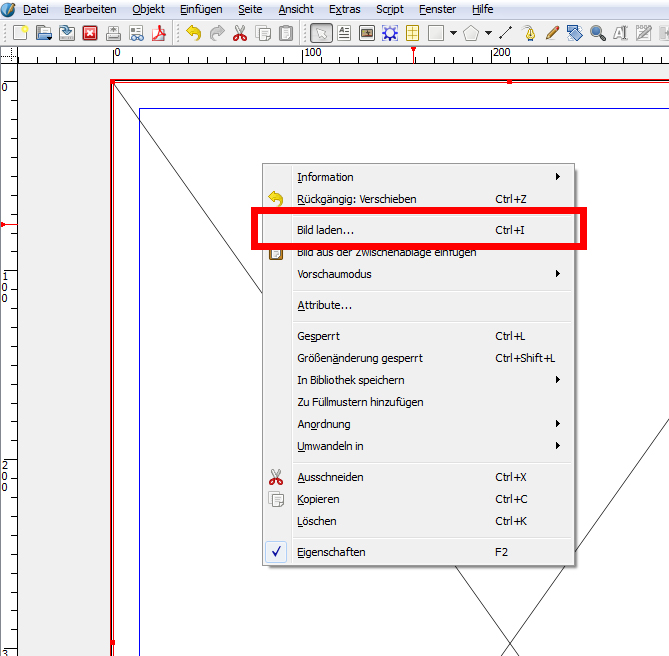Toggle Gesperrt lock in context menu
Viewport: 669px width, 656px height.
[x=318, y=336]
